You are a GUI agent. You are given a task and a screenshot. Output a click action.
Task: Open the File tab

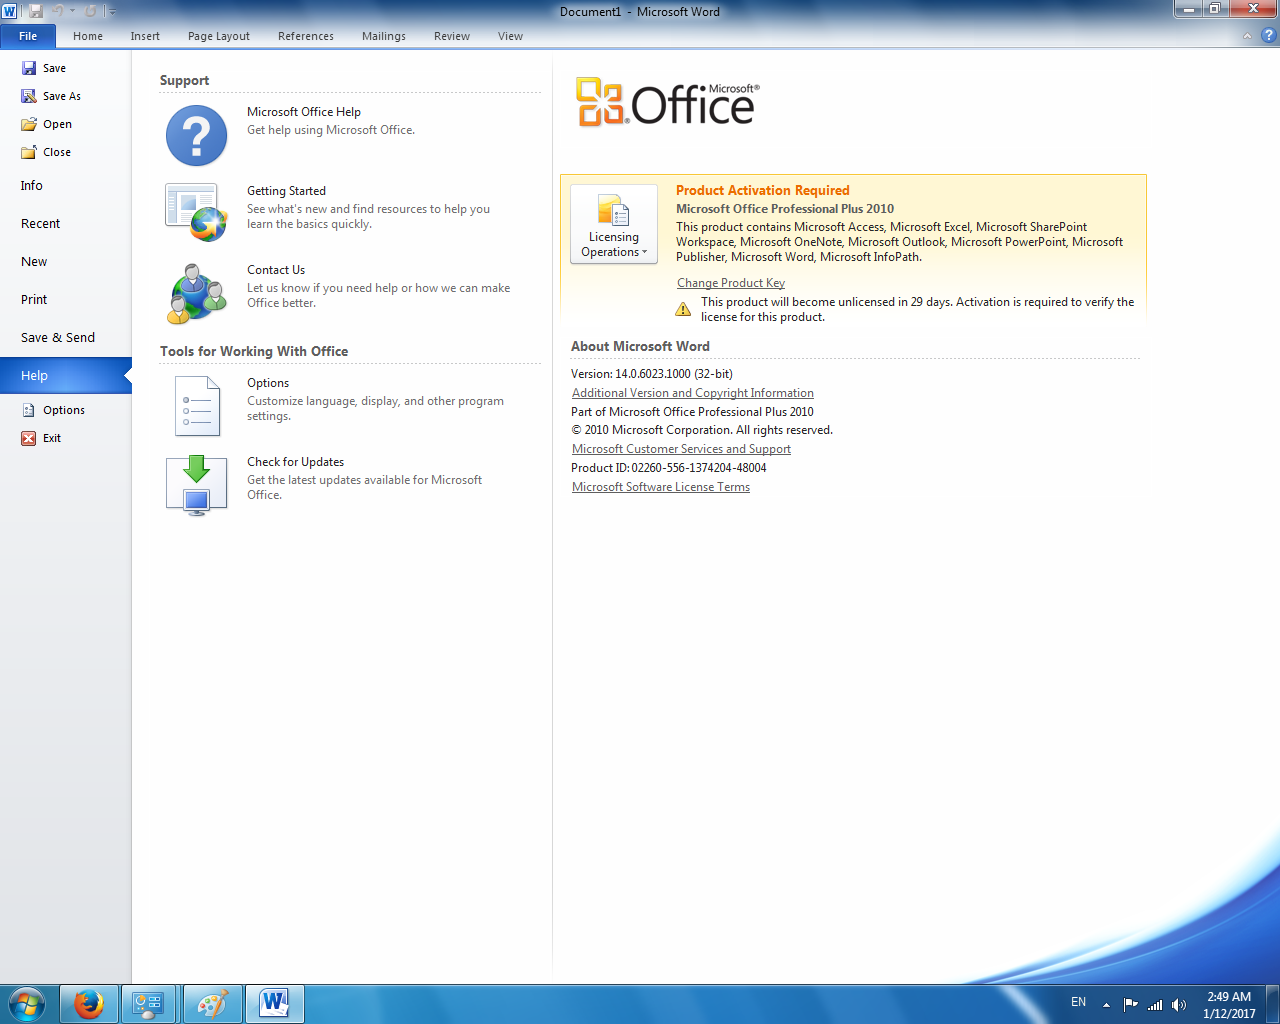coord(28,36)
